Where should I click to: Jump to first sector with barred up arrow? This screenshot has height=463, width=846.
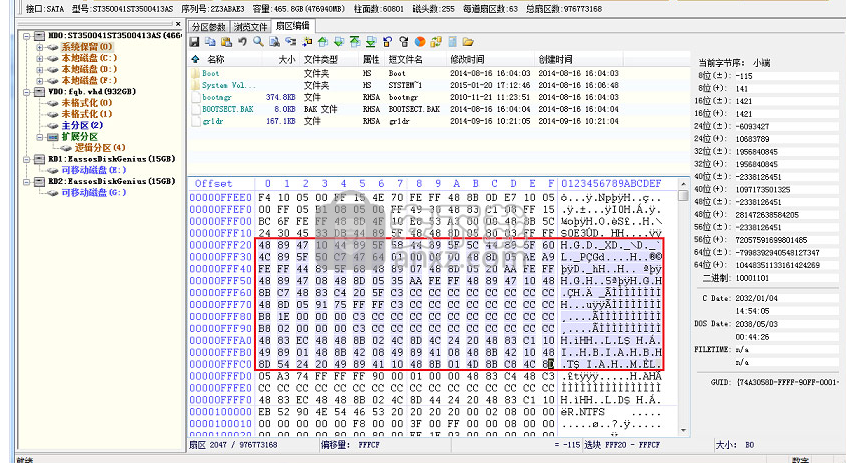(355, 42)
